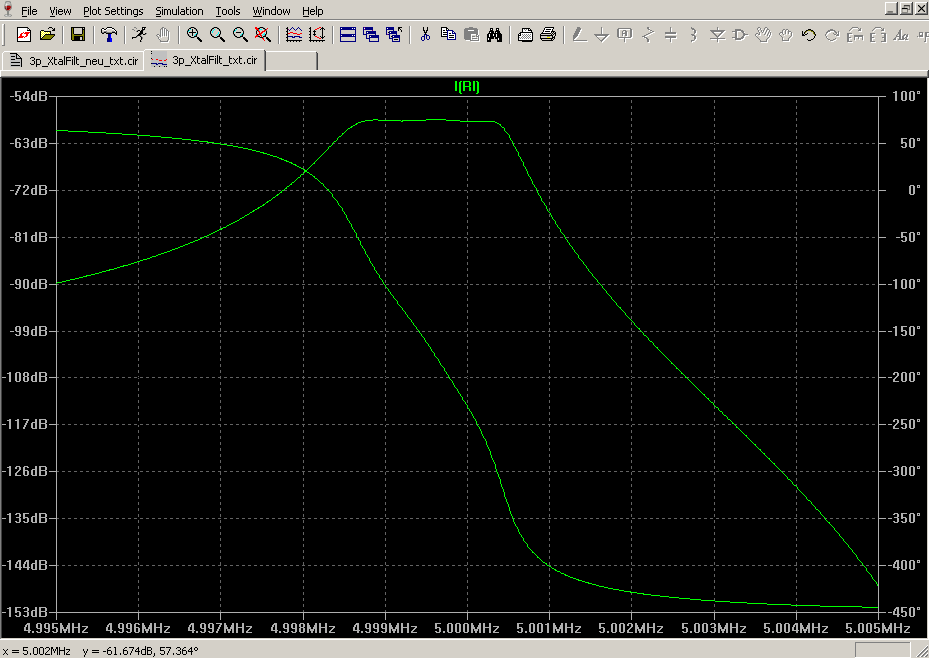Click the Rotate component icon
This screenshot has width=929, height=658.
[x=855, y=35]
